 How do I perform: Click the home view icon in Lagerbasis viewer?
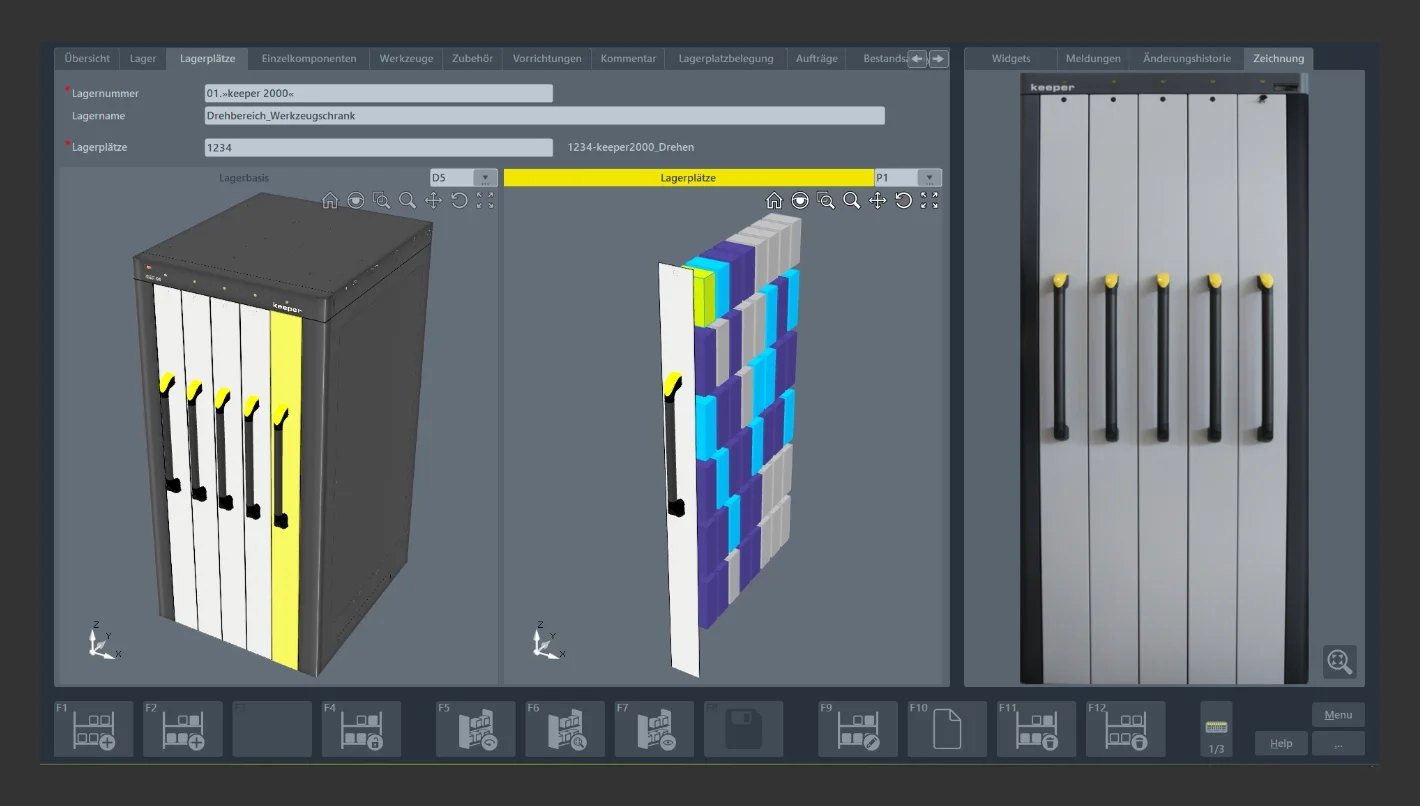[x=330, y=200]
